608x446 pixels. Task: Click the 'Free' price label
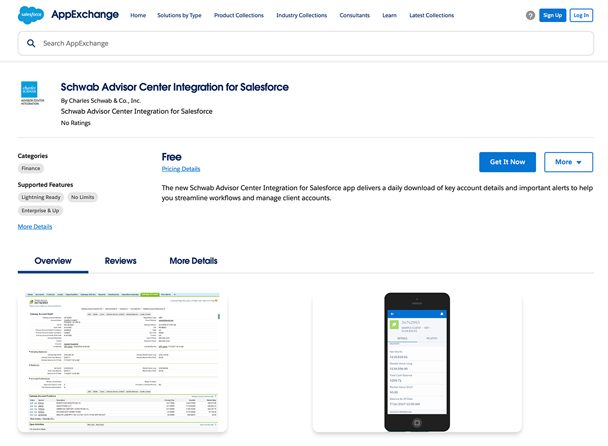(x=171, y=157)
